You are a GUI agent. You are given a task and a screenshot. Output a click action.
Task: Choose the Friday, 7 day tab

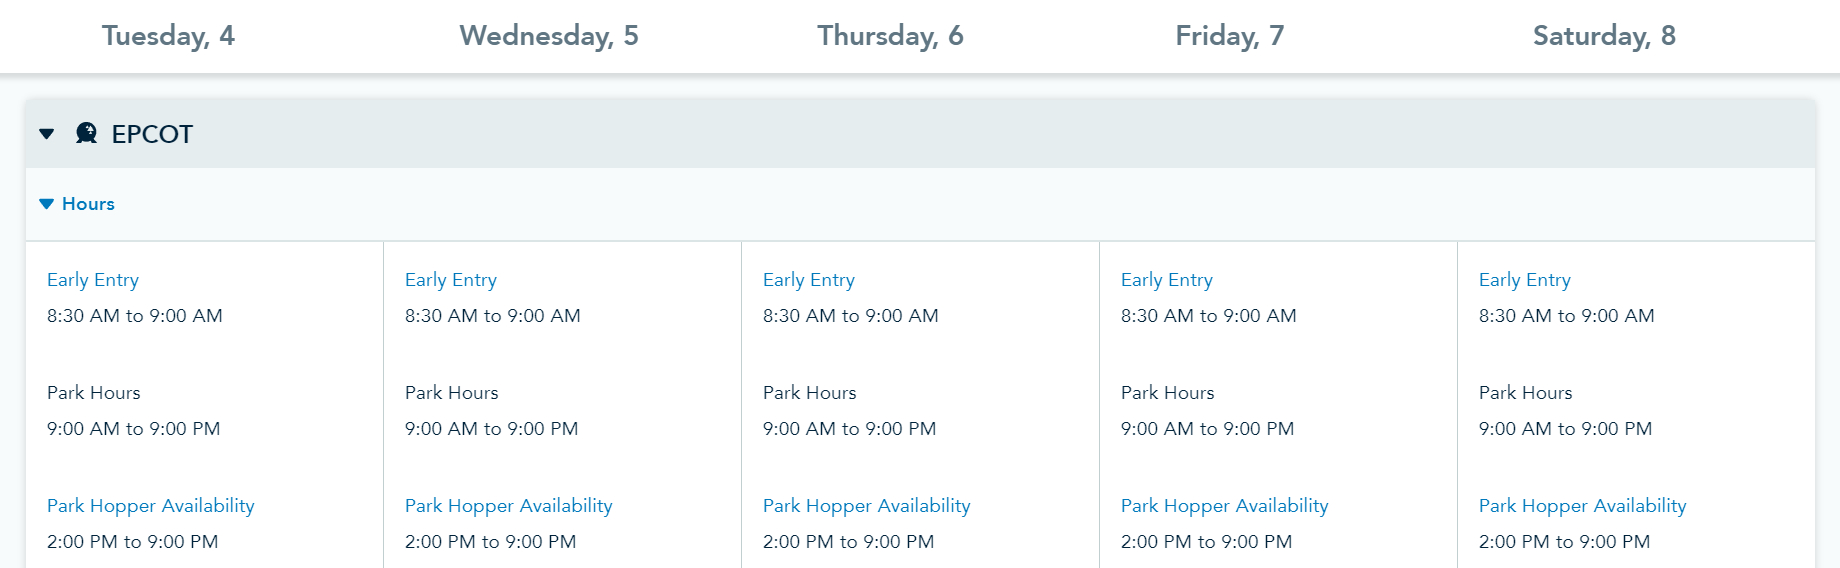(x=1229, y=36)
